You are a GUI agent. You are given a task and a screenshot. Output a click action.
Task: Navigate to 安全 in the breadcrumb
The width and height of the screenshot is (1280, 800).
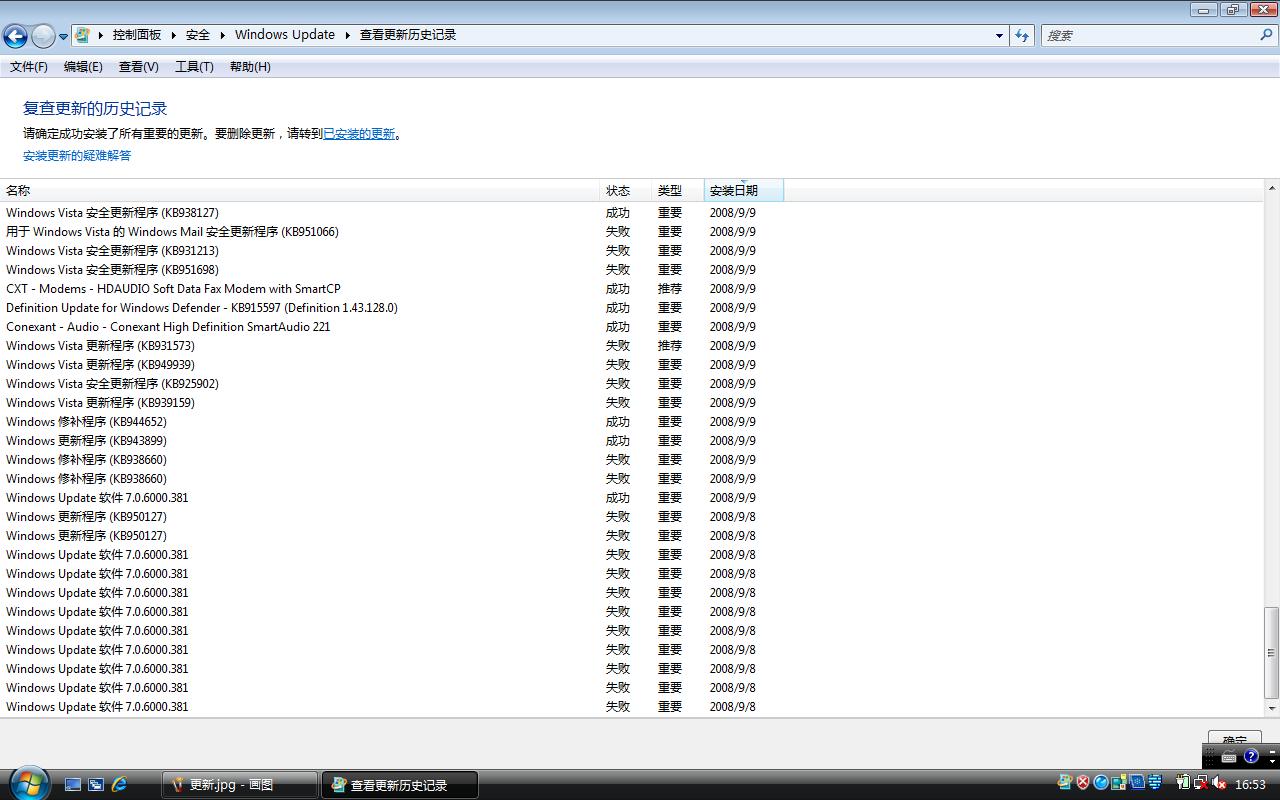198,35
